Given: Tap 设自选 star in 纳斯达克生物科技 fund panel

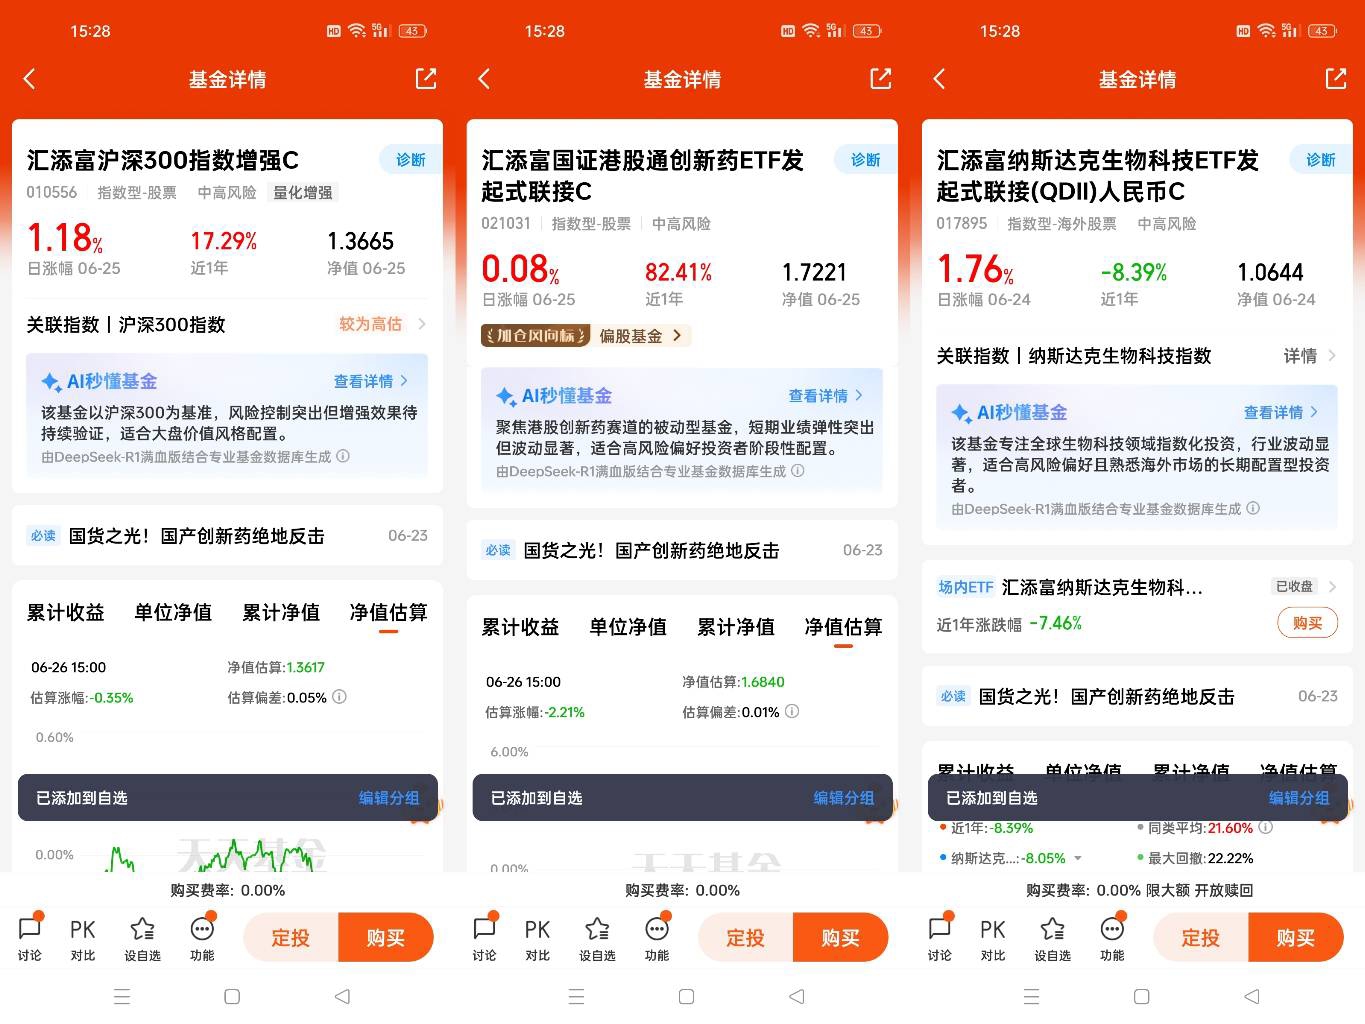Looking at the screenshot, I should pos(1052,938).
